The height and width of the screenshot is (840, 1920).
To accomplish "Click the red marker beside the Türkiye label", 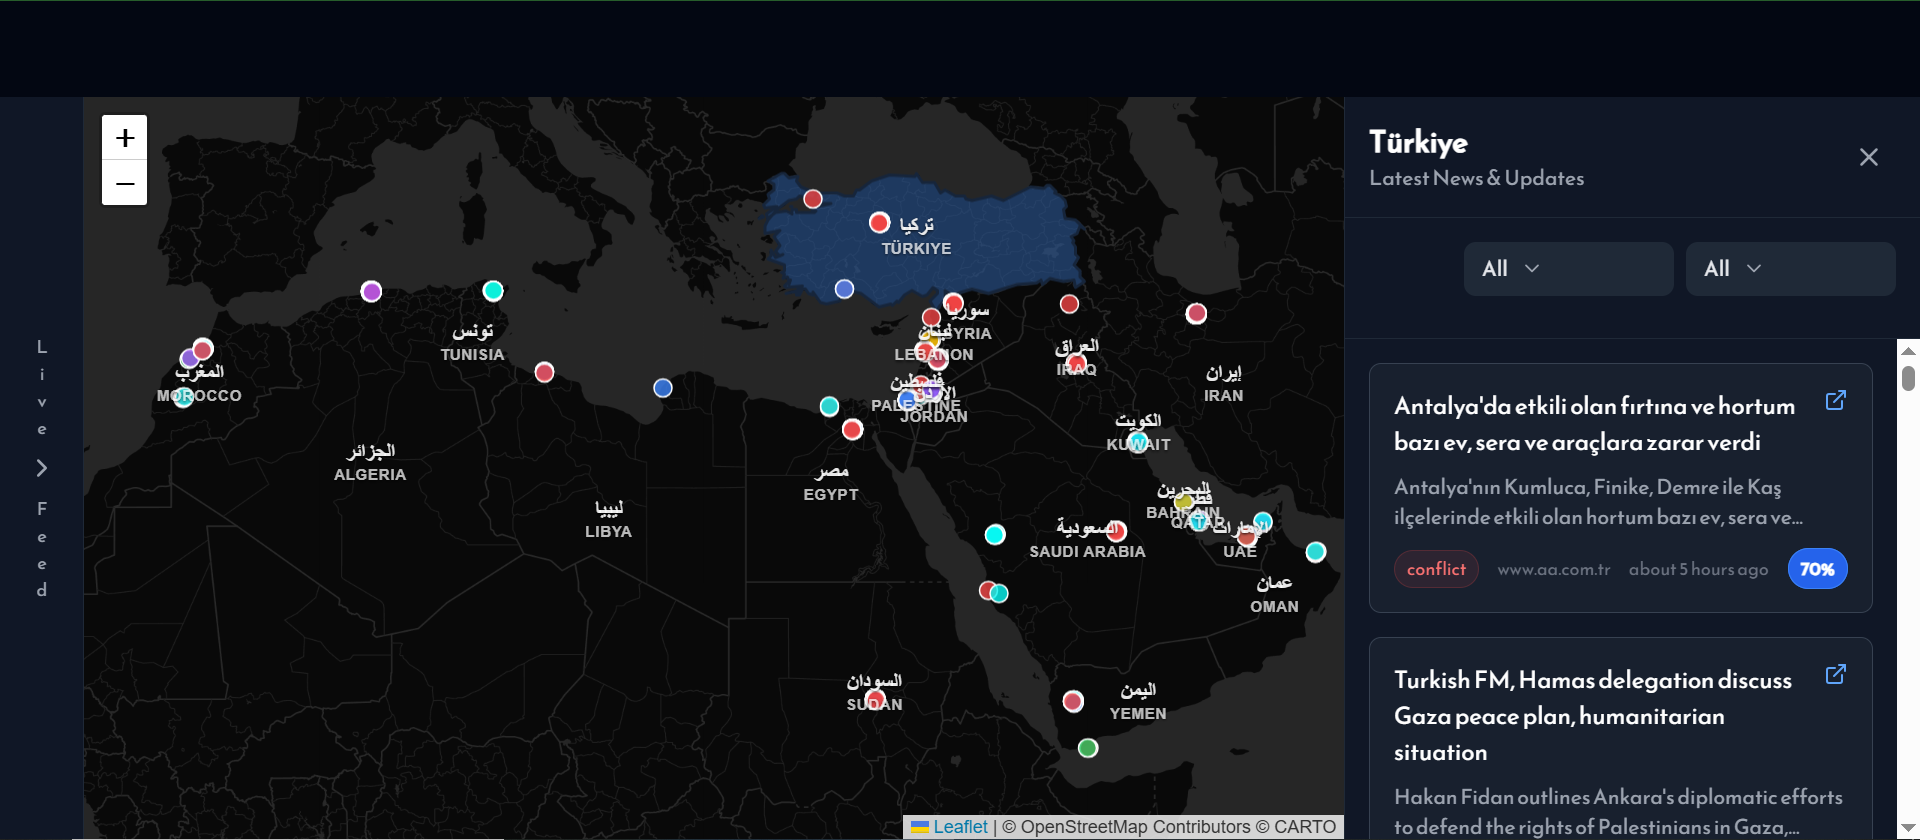I will pyautogui.click(x=880, y=222).
